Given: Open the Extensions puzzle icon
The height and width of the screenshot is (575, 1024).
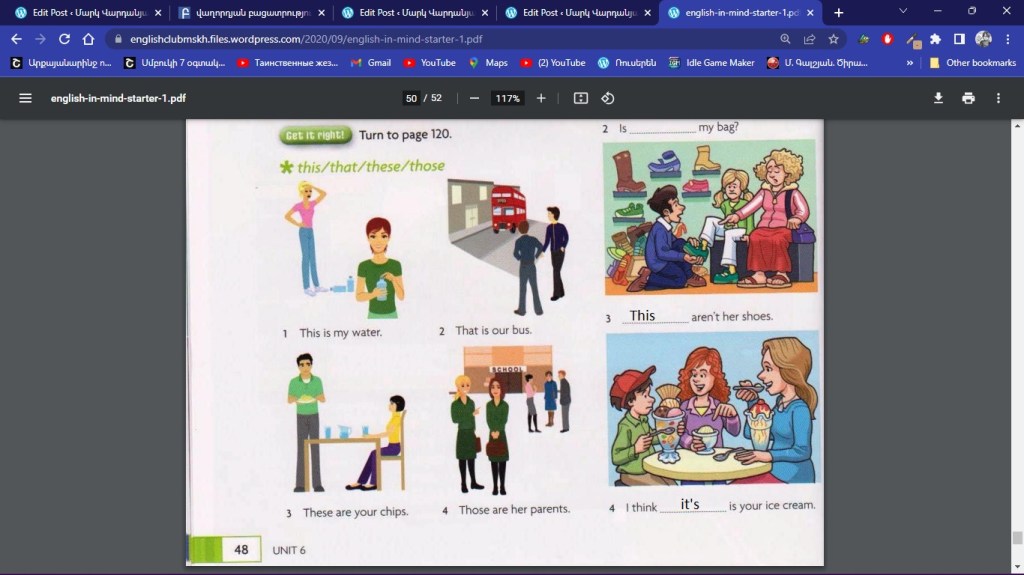Looking at the screenshot, I should pyautogui.click(x=935, y=39).
